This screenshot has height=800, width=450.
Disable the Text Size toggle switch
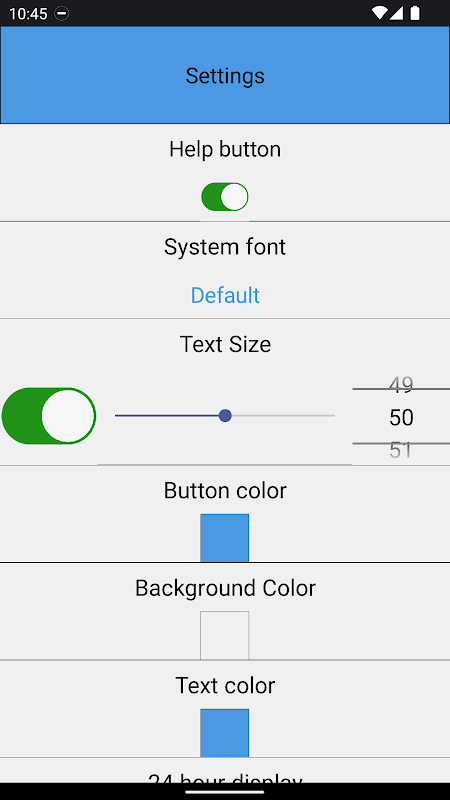pyautogui.click(x=49, y=416)
